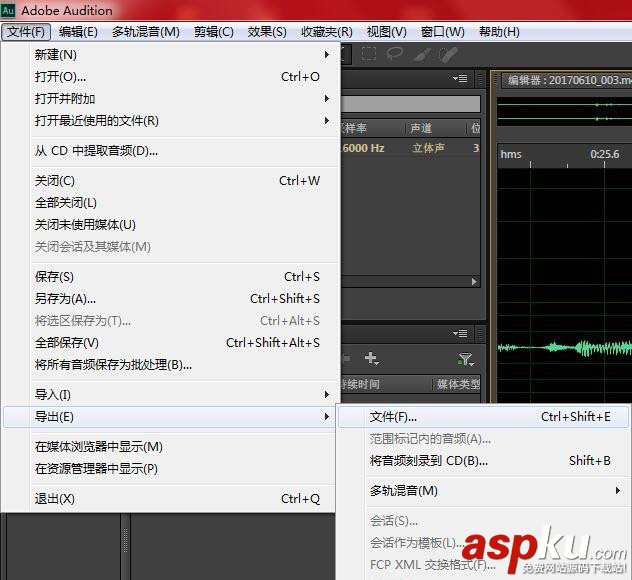The image size is (632, 580).
Task: Select the marquee selection tool icon
Action: (368, 54)
